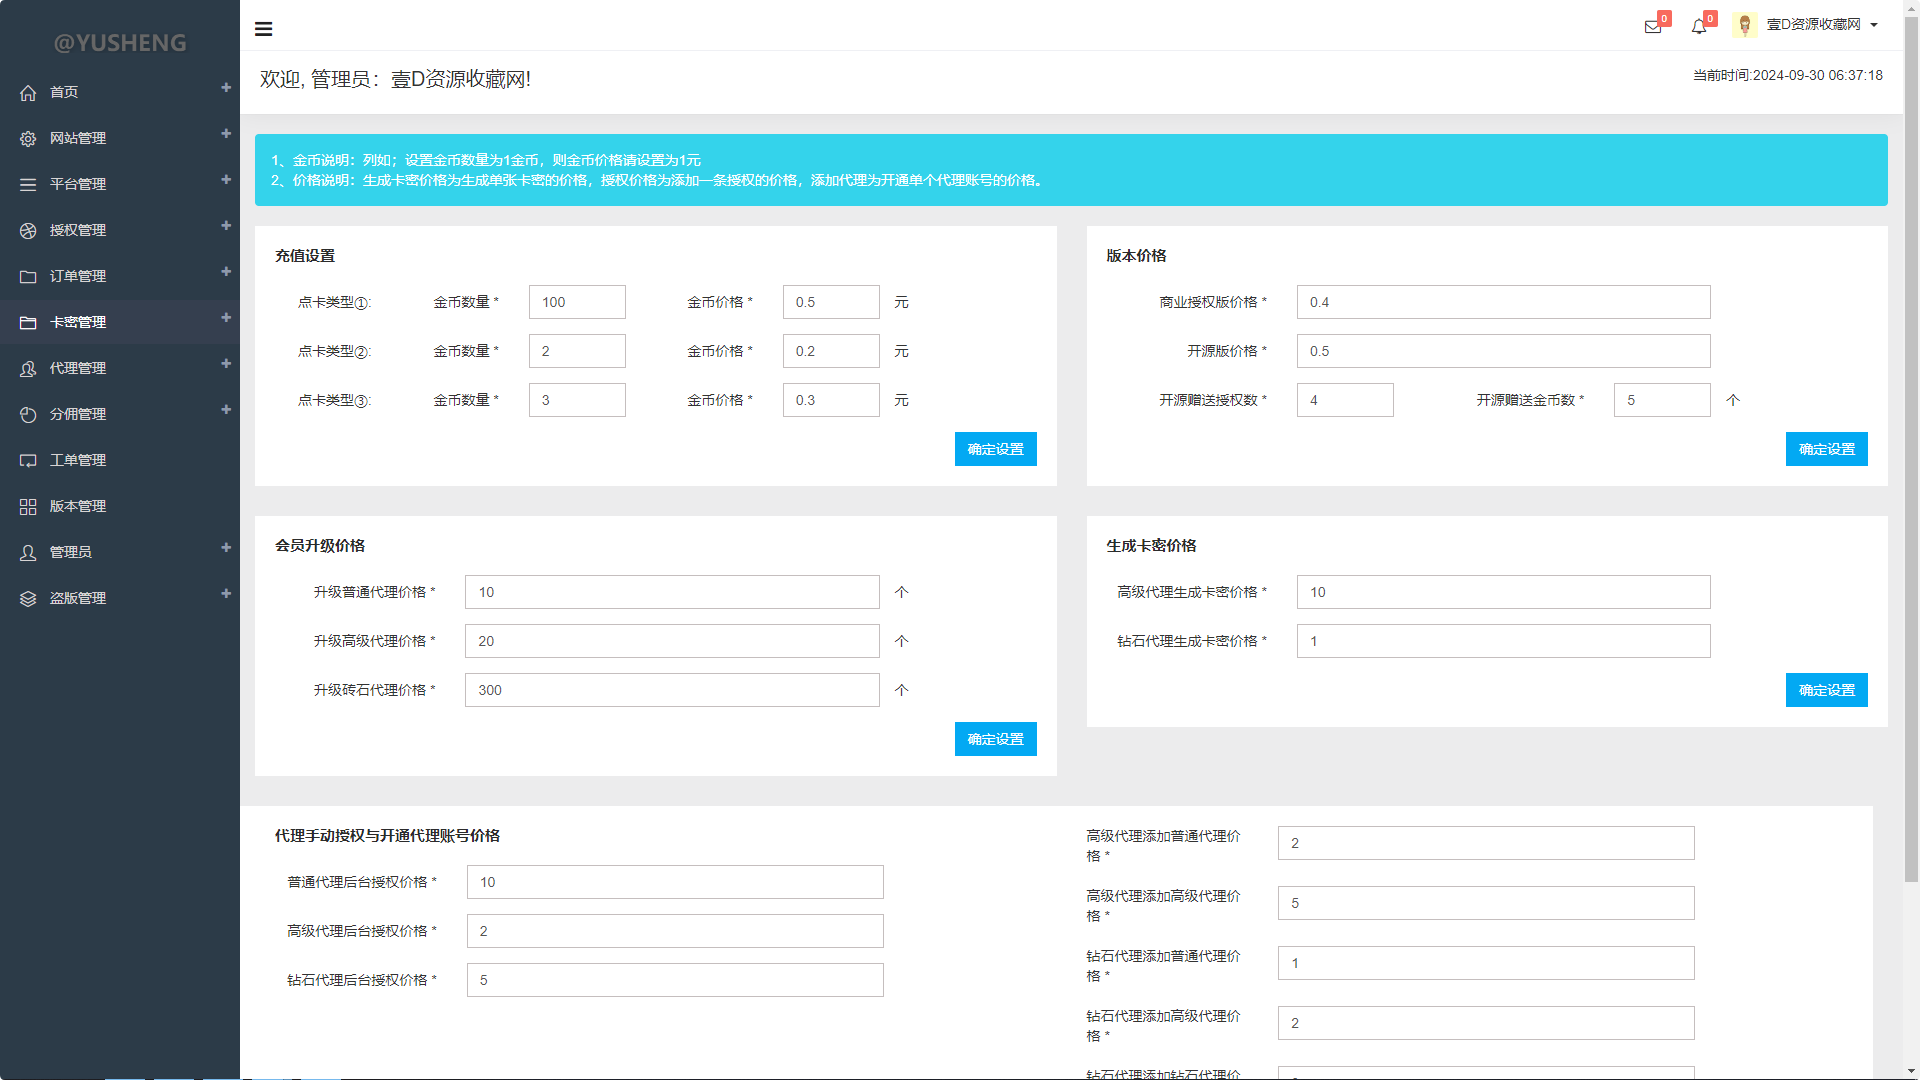
Task: Click the gear icon for 网站管理
Action: click(28, 139)
